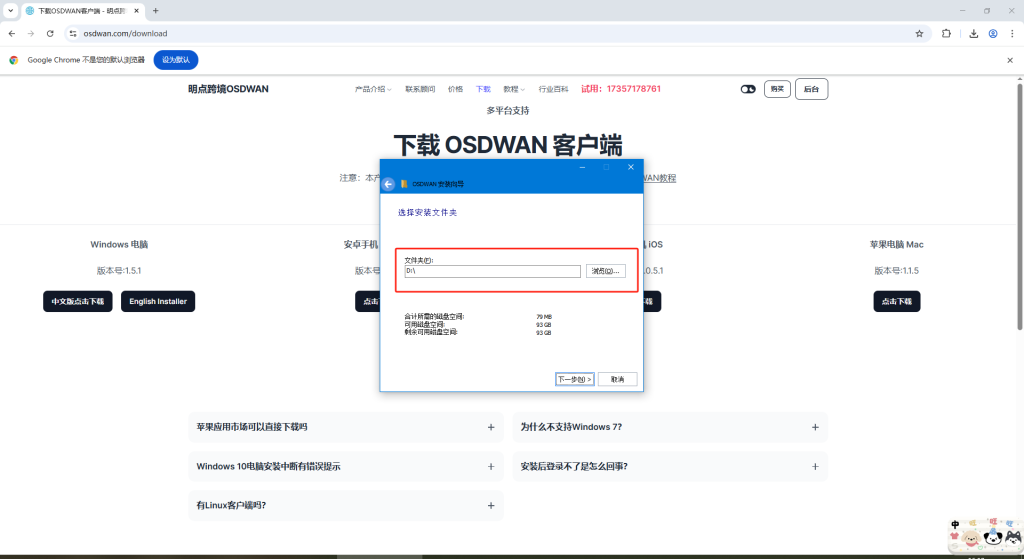
Task: Expand the 教程 navigation dropdown
Action: [x=514, y=89]
